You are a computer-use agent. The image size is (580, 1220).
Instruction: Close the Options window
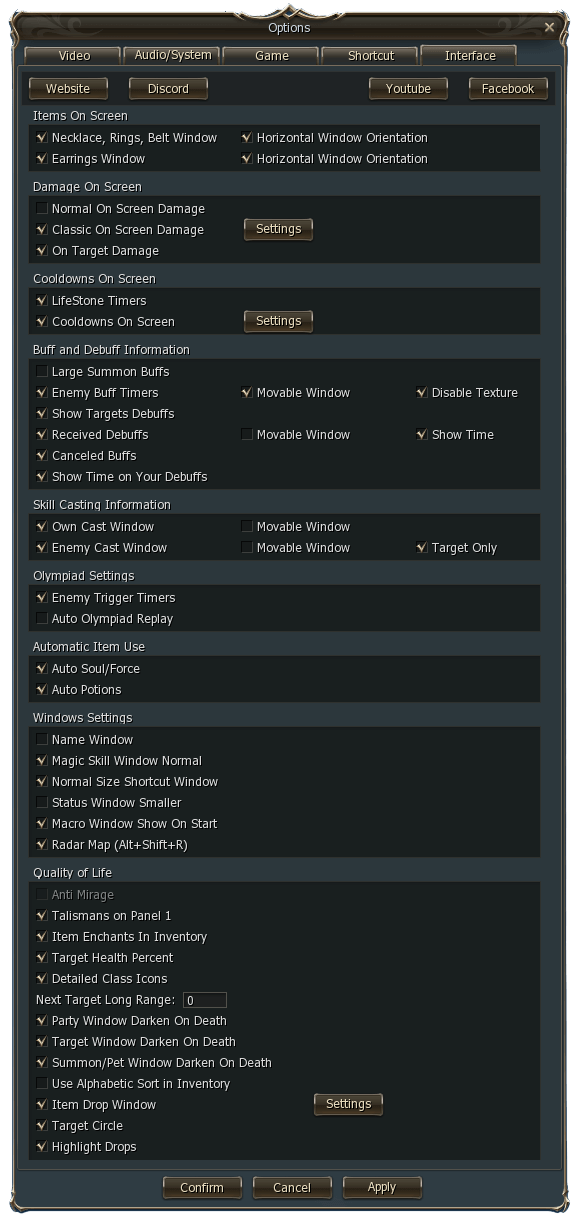(549, 28)
